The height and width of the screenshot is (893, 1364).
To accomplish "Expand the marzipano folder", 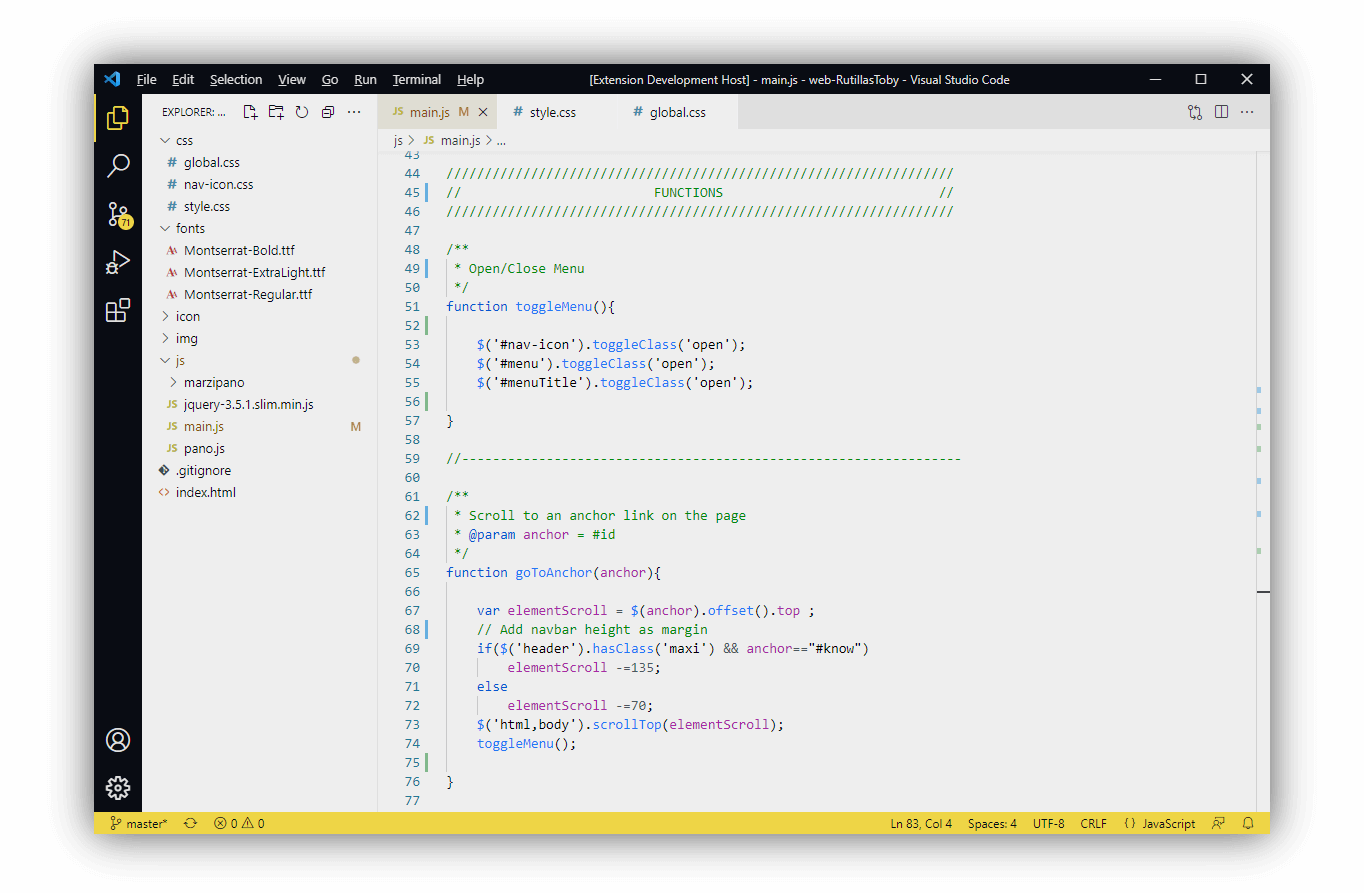I will pyautogui.click(x=260, y=382).
